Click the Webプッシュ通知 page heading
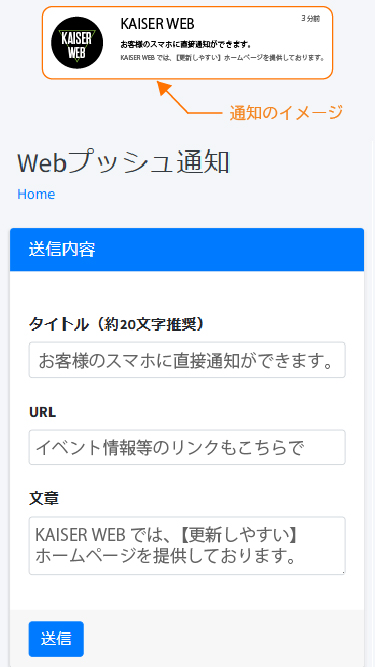 click(x=123, y=162)
